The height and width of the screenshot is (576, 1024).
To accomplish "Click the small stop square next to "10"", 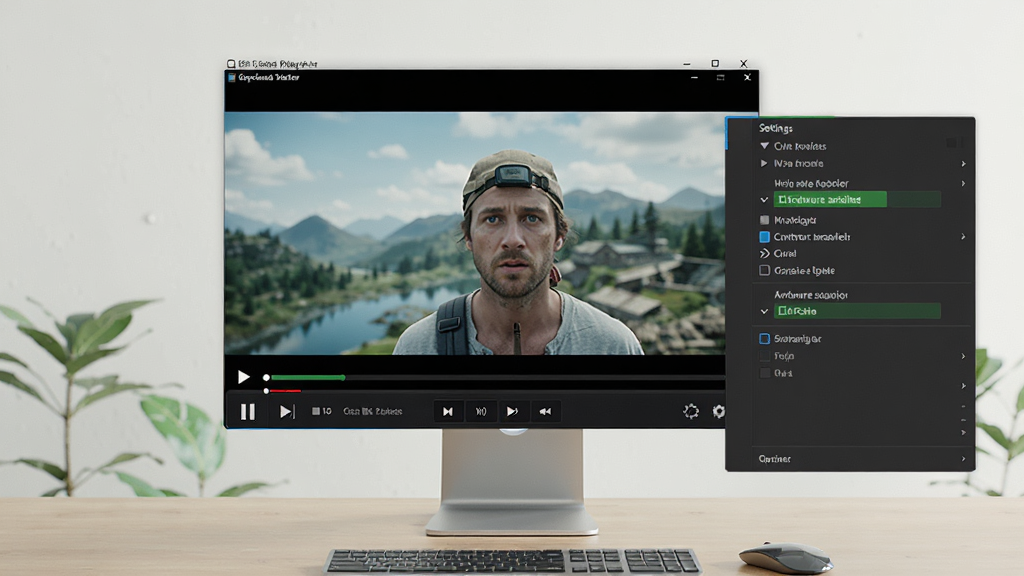I will 316,411.
